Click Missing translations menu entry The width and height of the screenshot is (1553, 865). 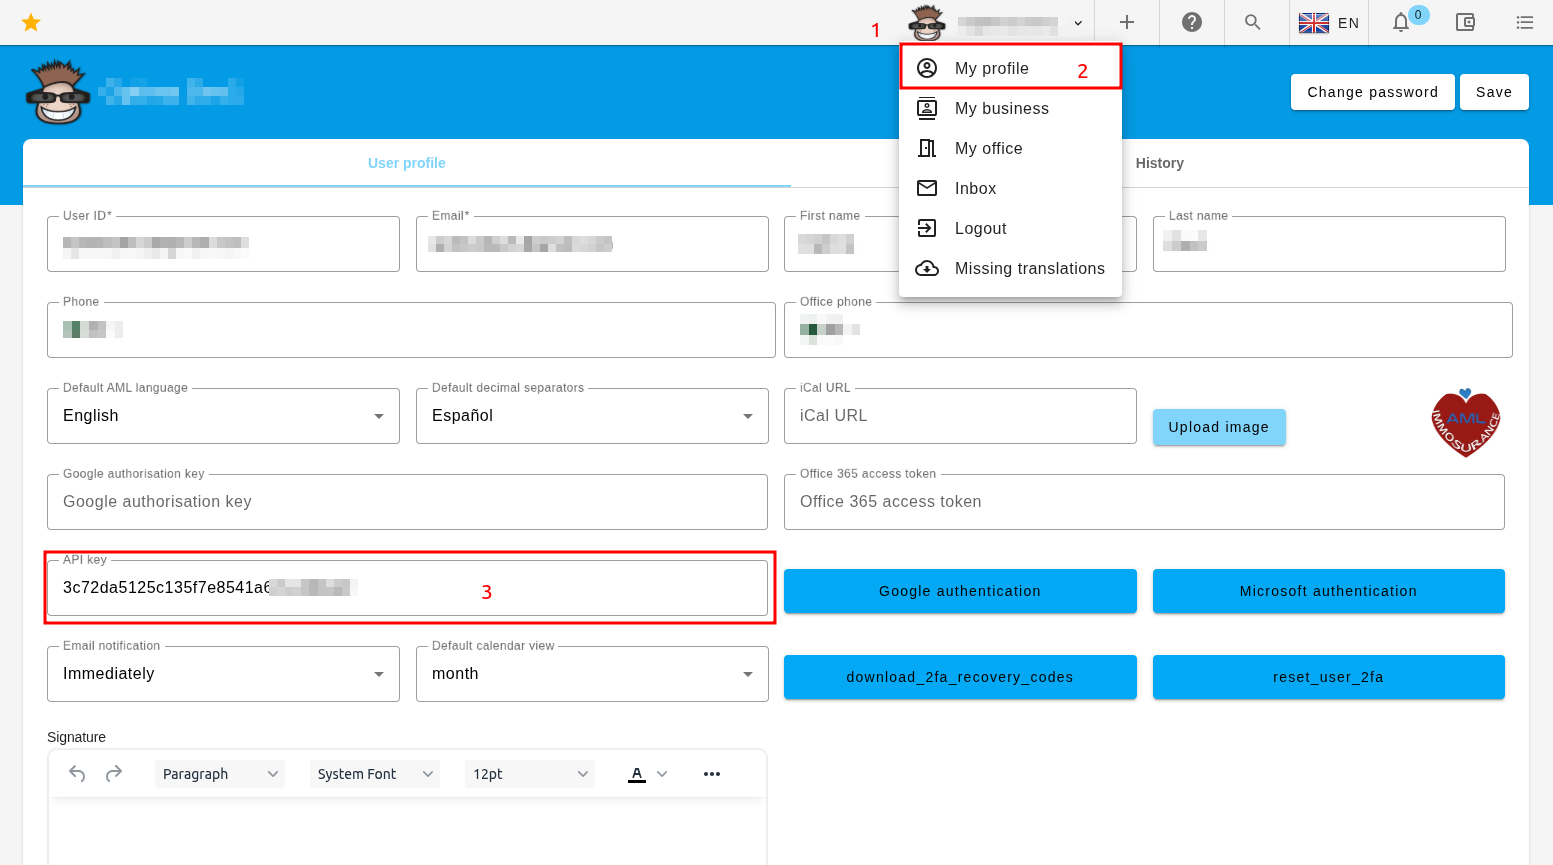[x=1010, y=268]
